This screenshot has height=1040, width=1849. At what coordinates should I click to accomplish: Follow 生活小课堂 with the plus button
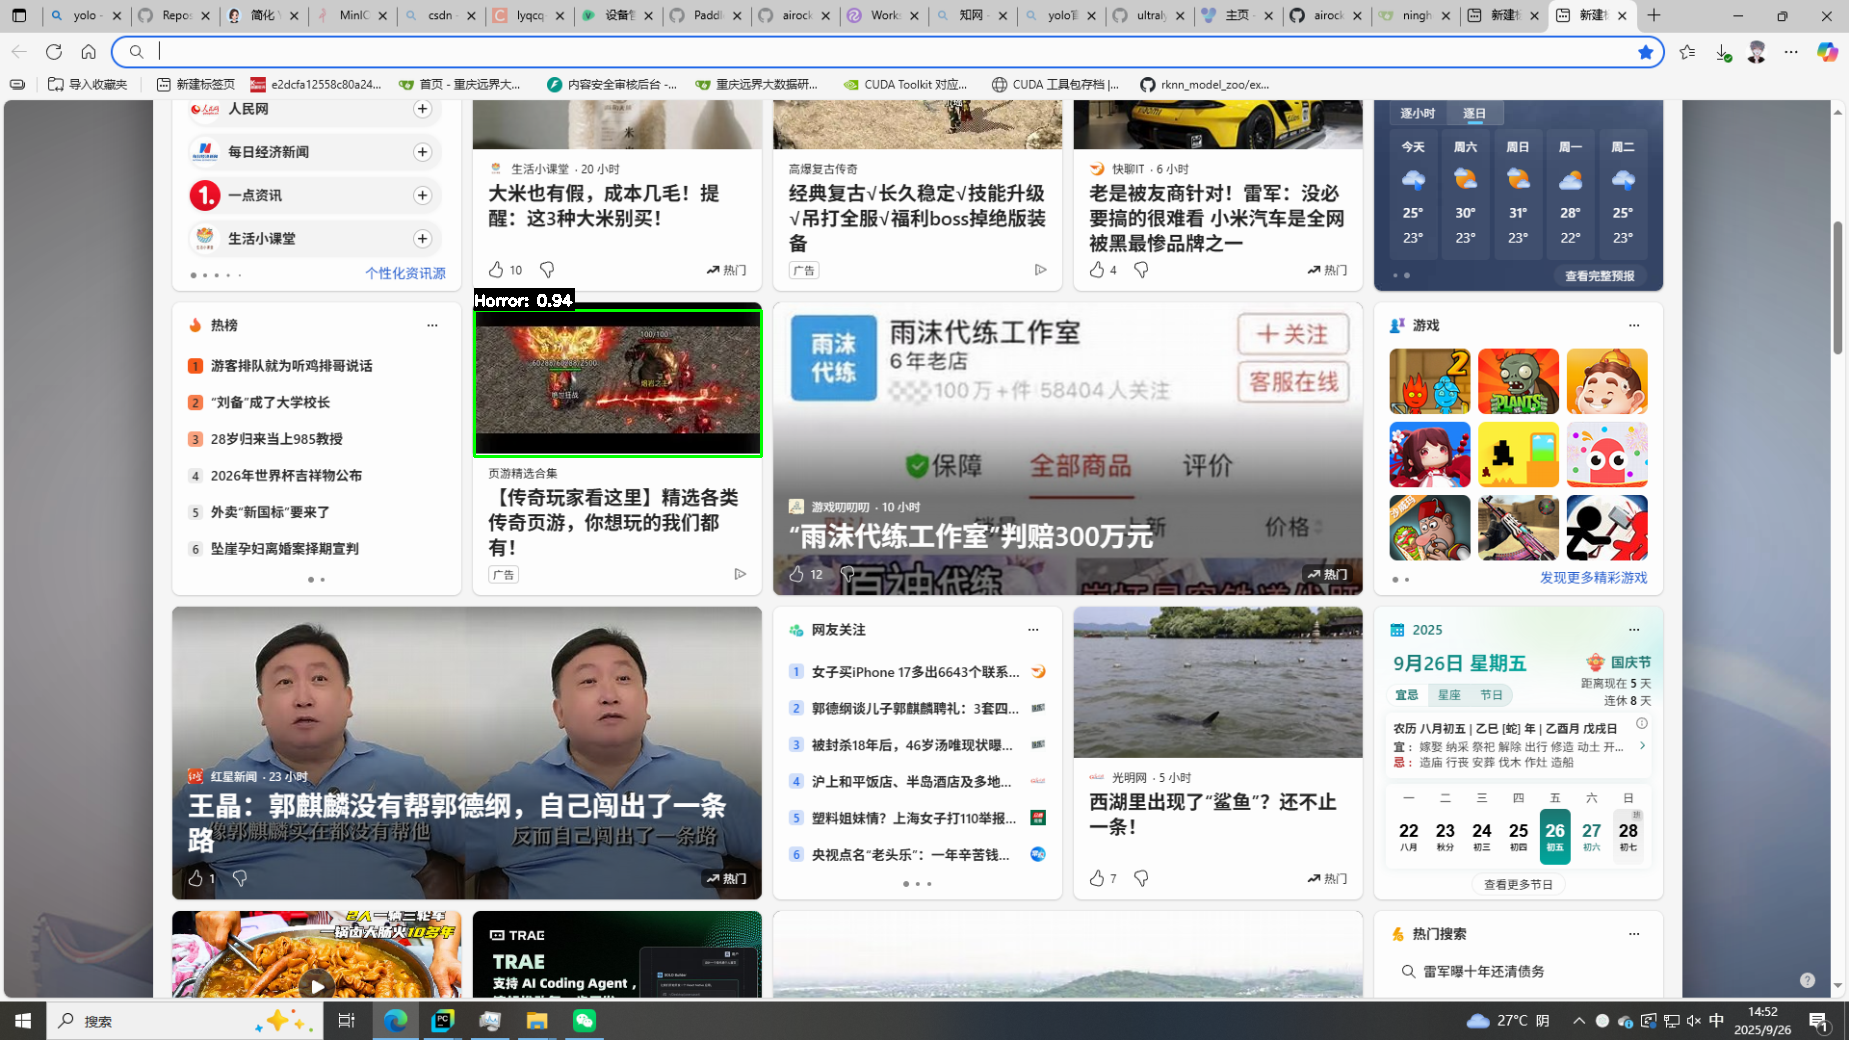point(422,239)
